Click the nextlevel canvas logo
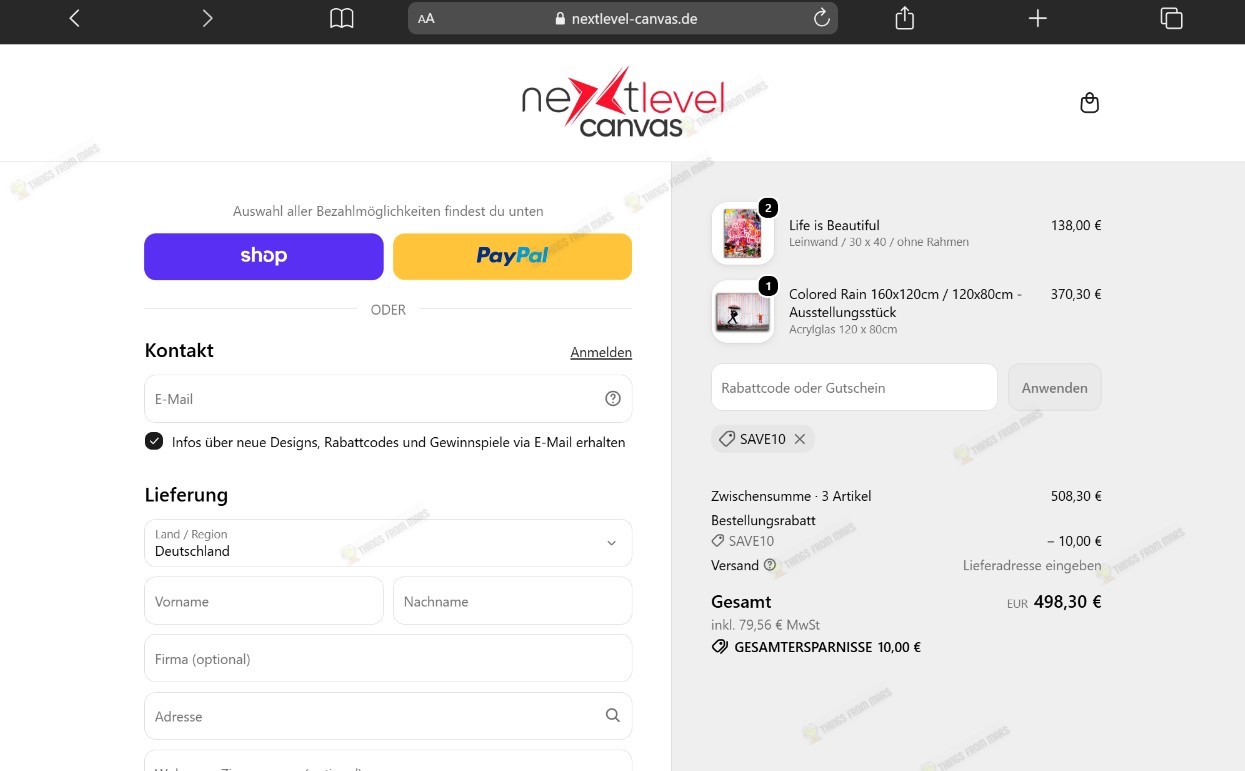Screen dimensions: 1245x771 click(622, 102)
